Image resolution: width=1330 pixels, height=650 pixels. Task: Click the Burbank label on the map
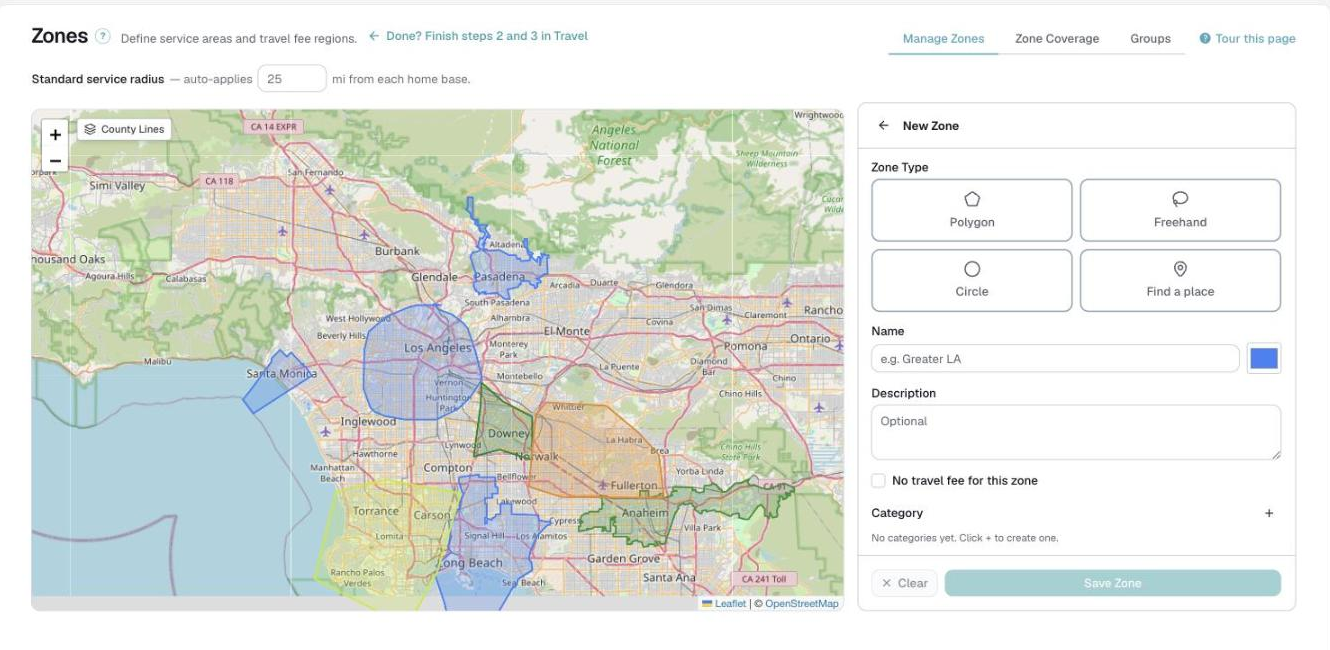[397, 252]
